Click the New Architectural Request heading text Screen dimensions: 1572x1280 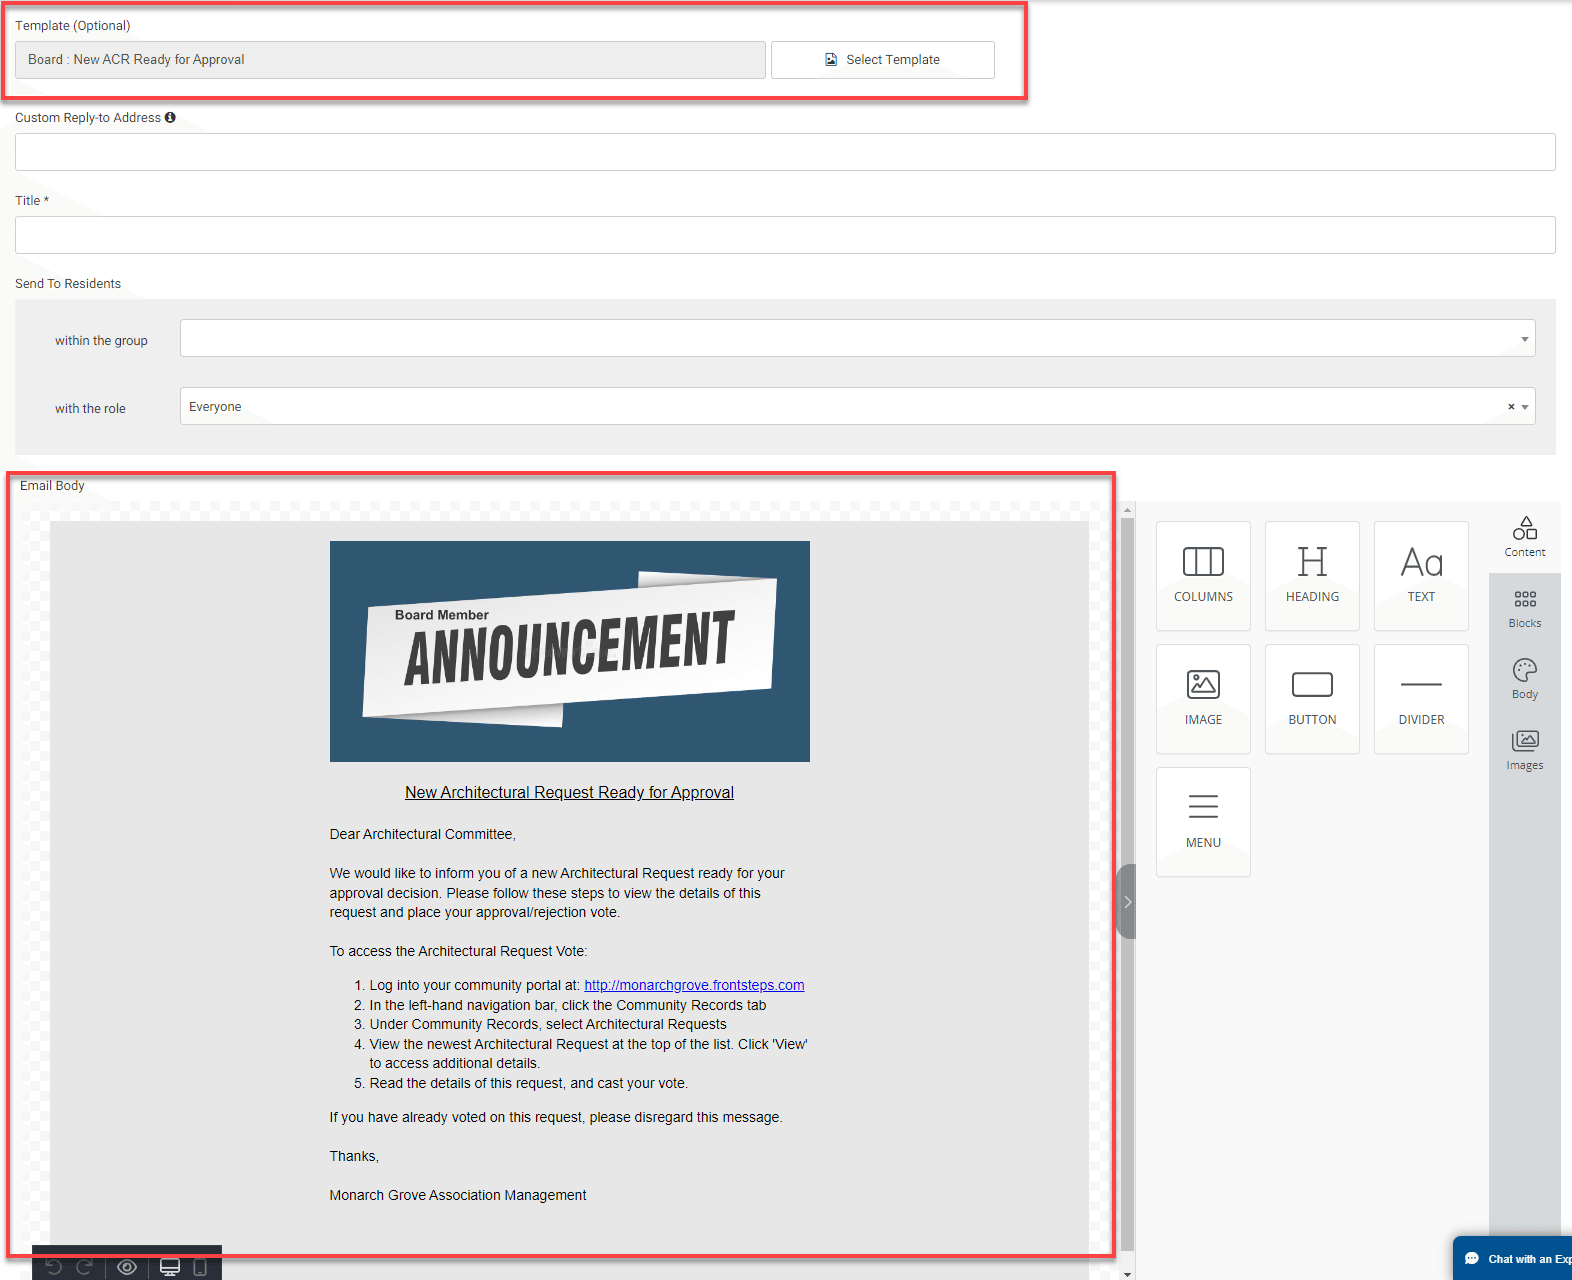(569, 792)
